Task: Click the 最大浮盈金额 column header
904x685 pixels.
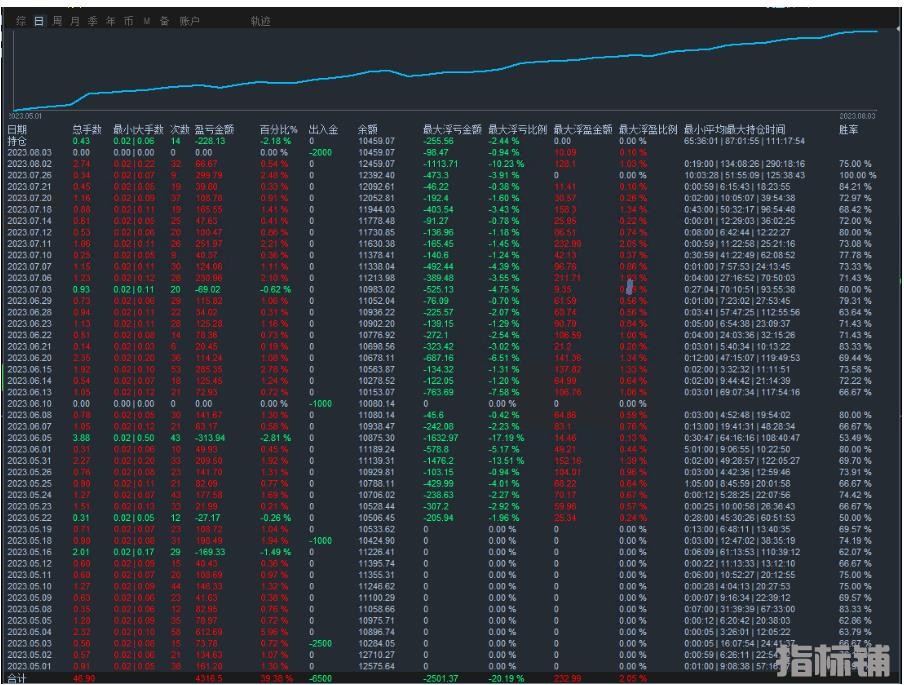Action: pos(582,129)
